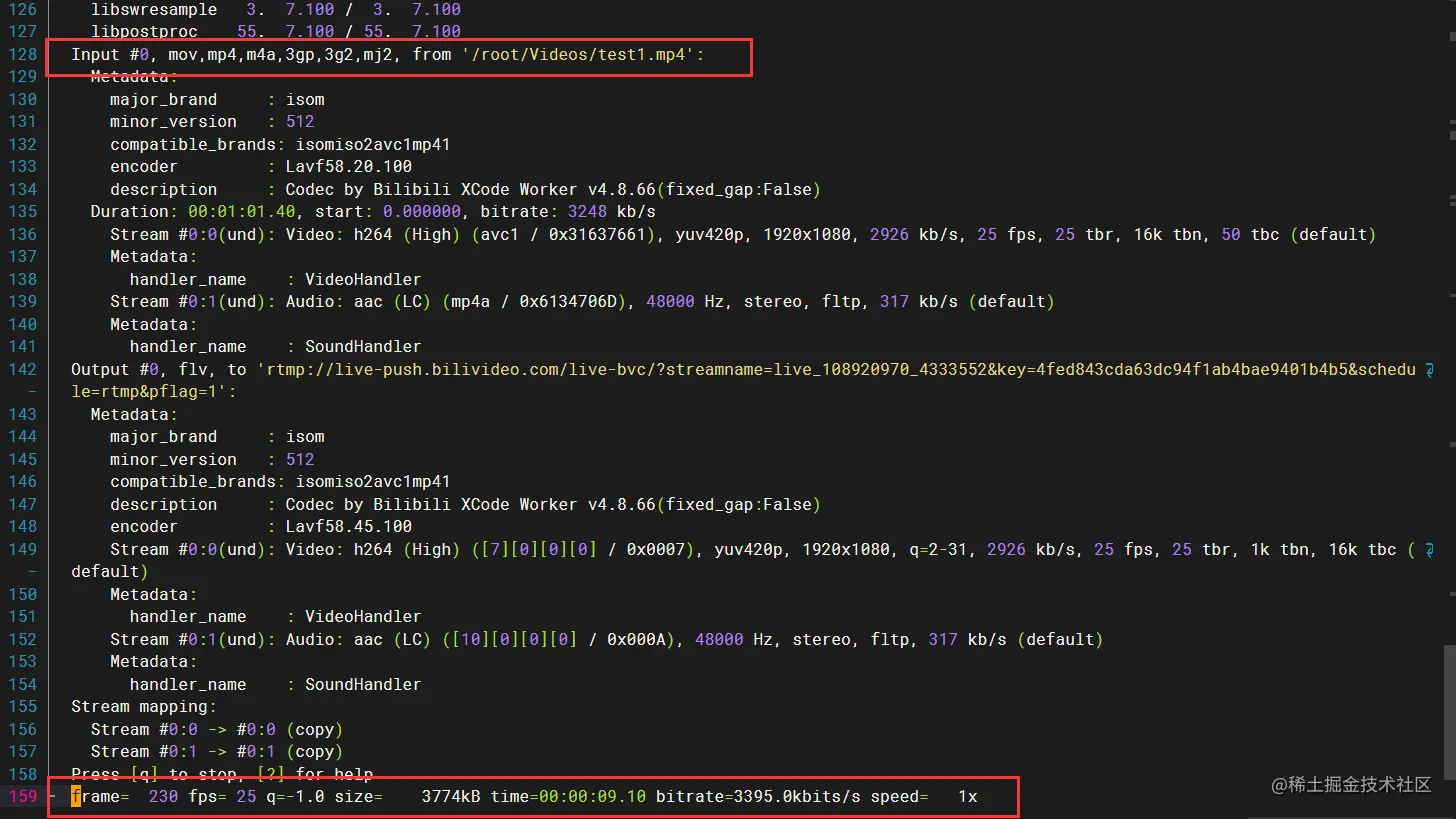1456x819 pixels.
Task: Click the encoder value 'Lavf58.45.100'
Action: pyautogui.click(x=349, y=527)
